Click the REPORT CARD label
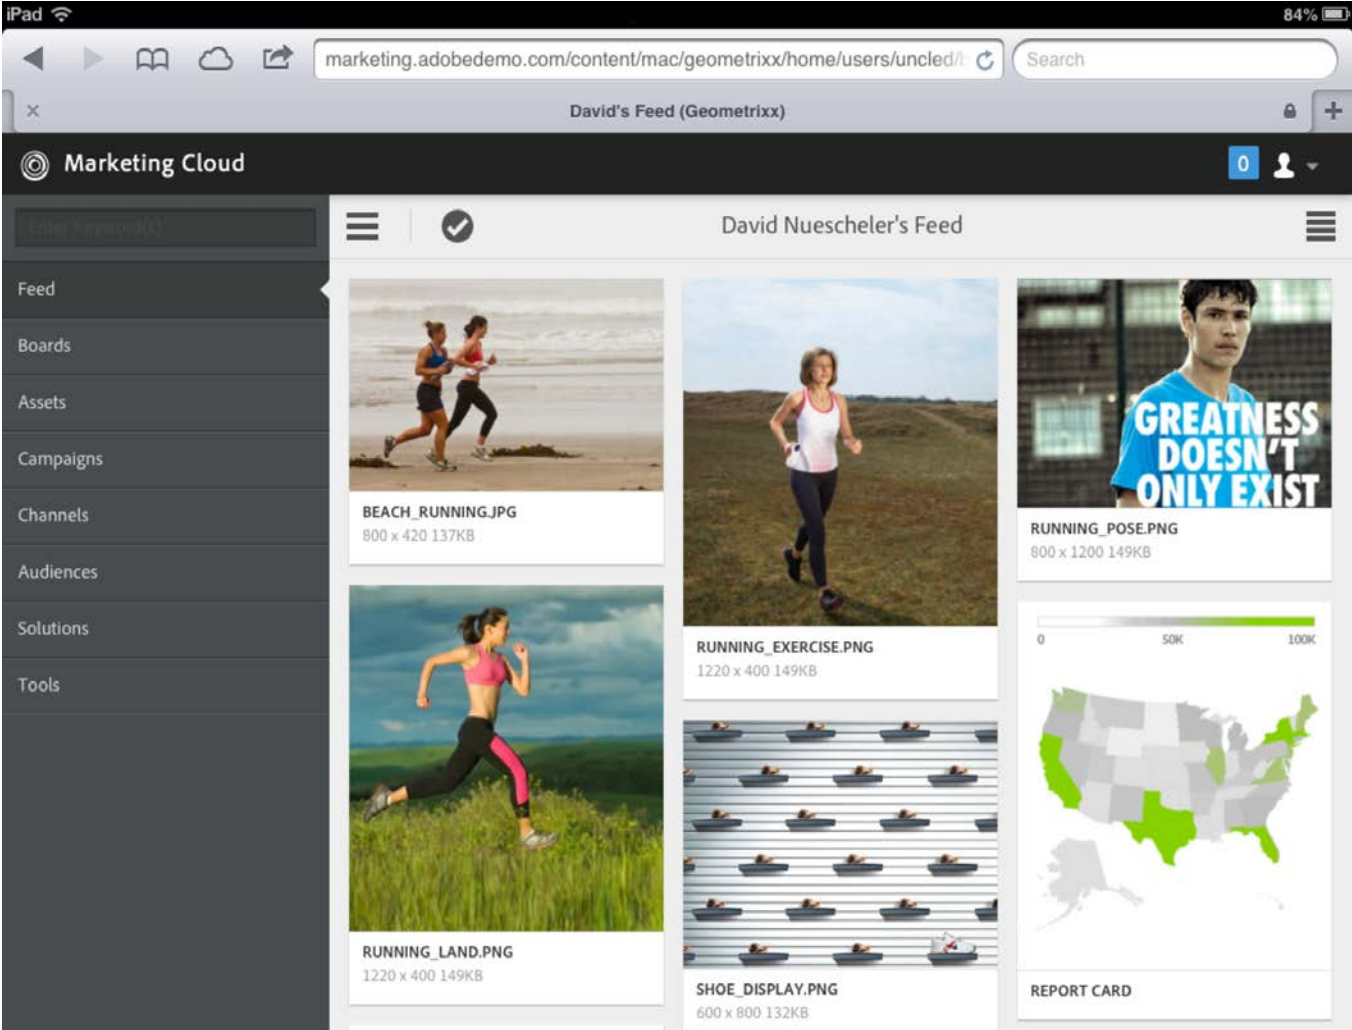This screenshot has width=1352, height=1030. coord(1081,991)
